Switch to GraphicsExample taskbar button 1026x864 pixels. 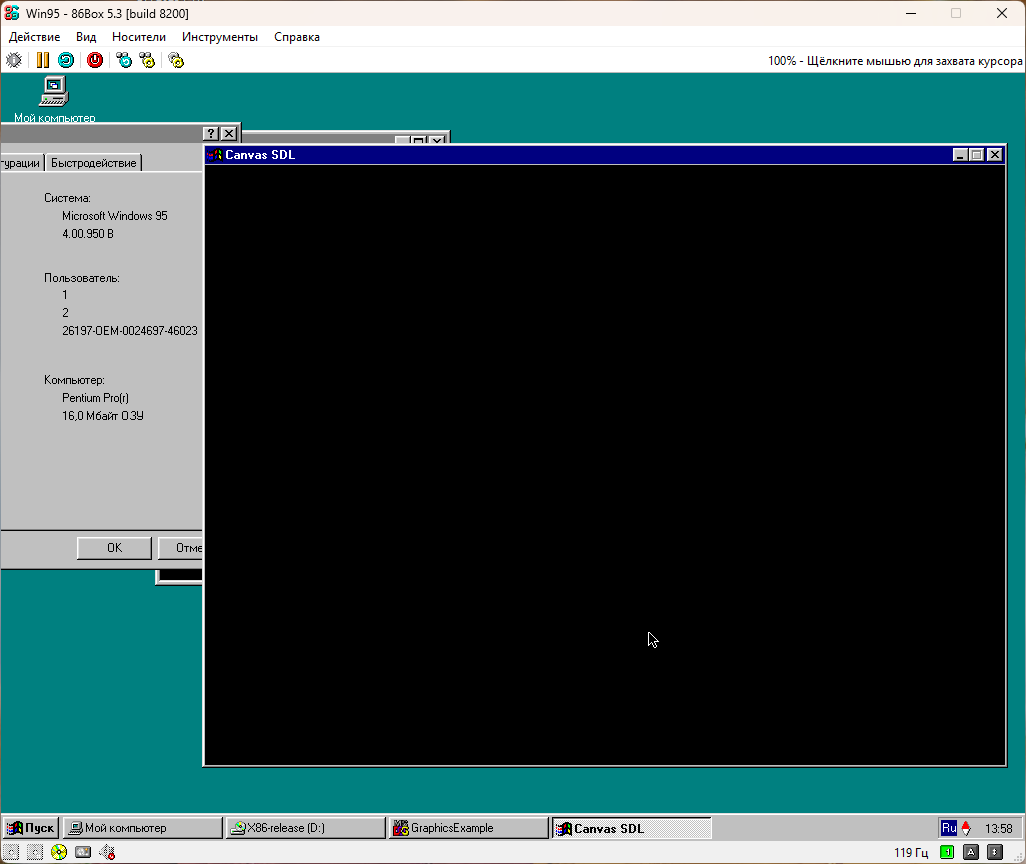469,828
